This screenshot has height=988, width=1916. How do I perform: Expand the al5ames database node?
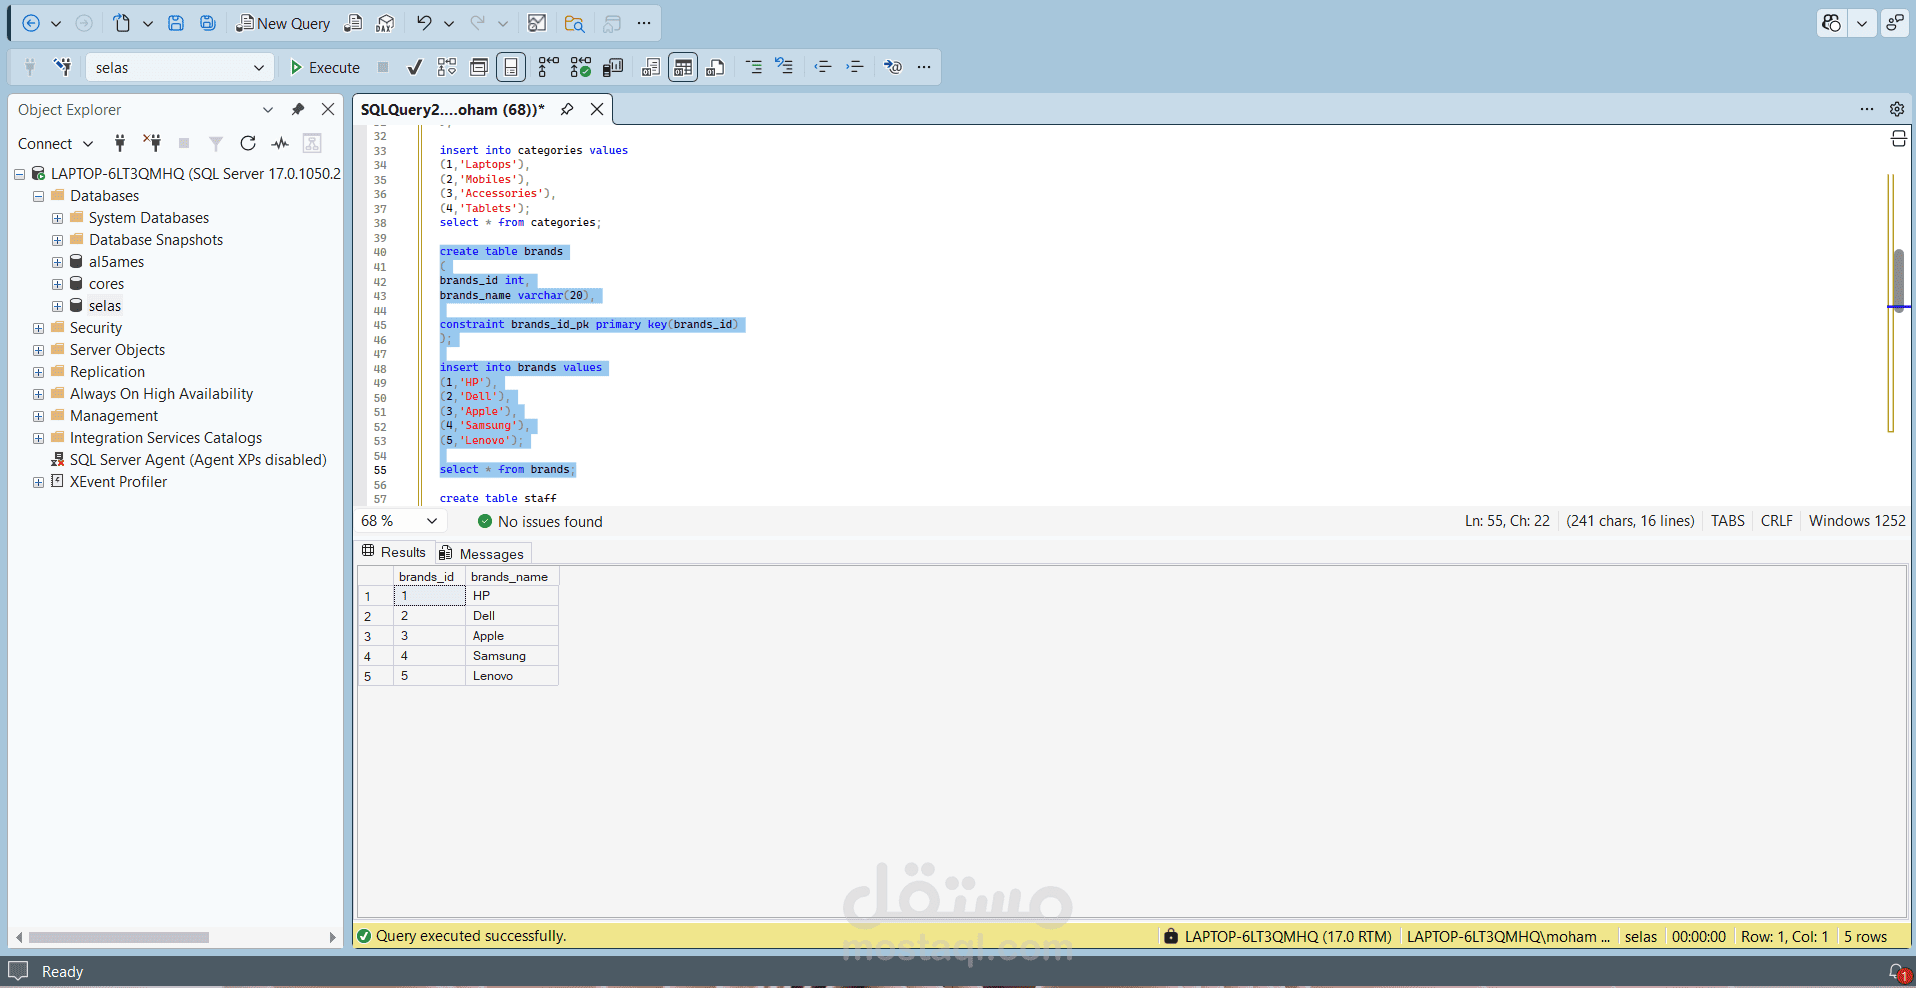tap(57, 262)
